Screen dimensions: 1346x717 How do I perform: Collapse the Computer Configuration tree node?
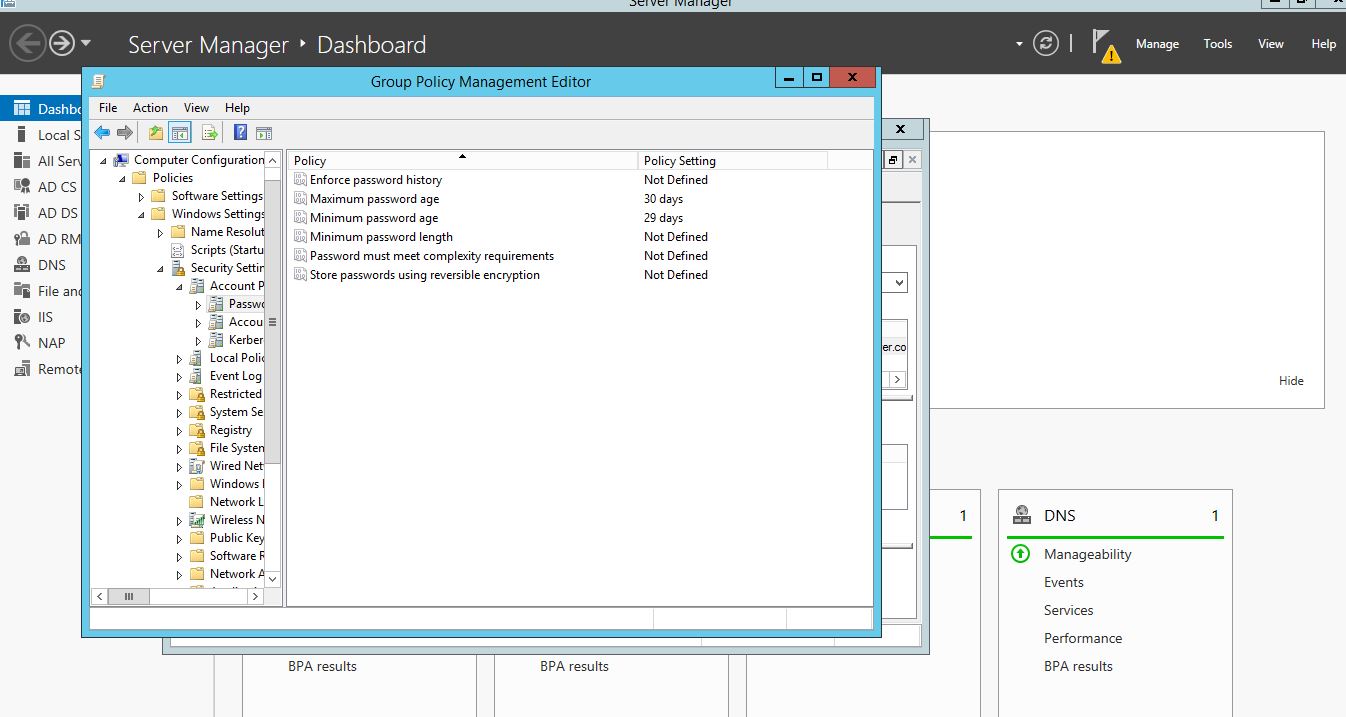102,161
